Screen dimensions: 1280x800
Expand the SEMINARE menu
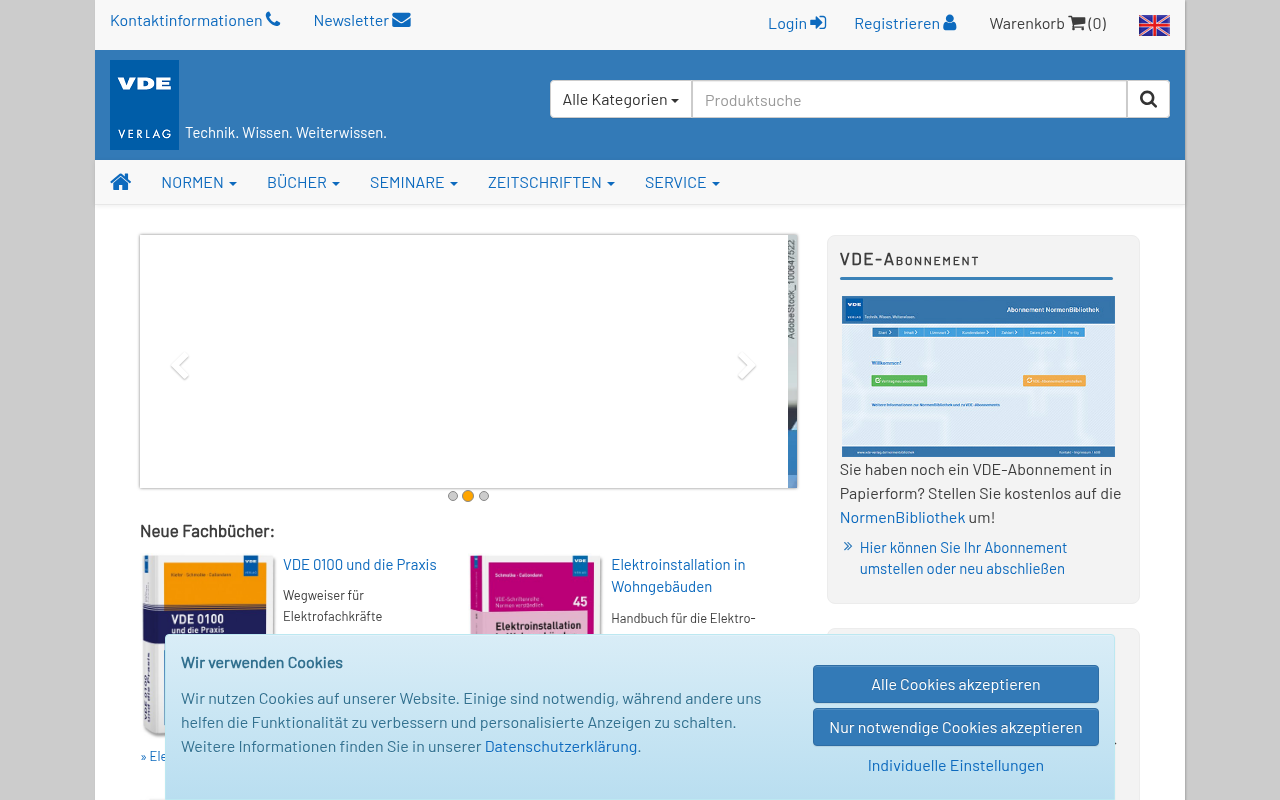point(414,182)
